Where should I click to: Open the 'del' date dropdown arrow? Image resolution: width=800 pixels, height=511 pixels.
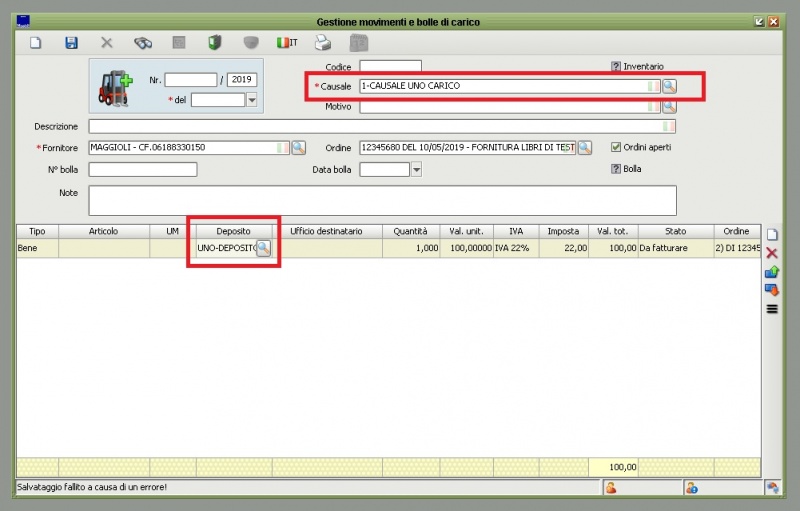tap(252, 100)
